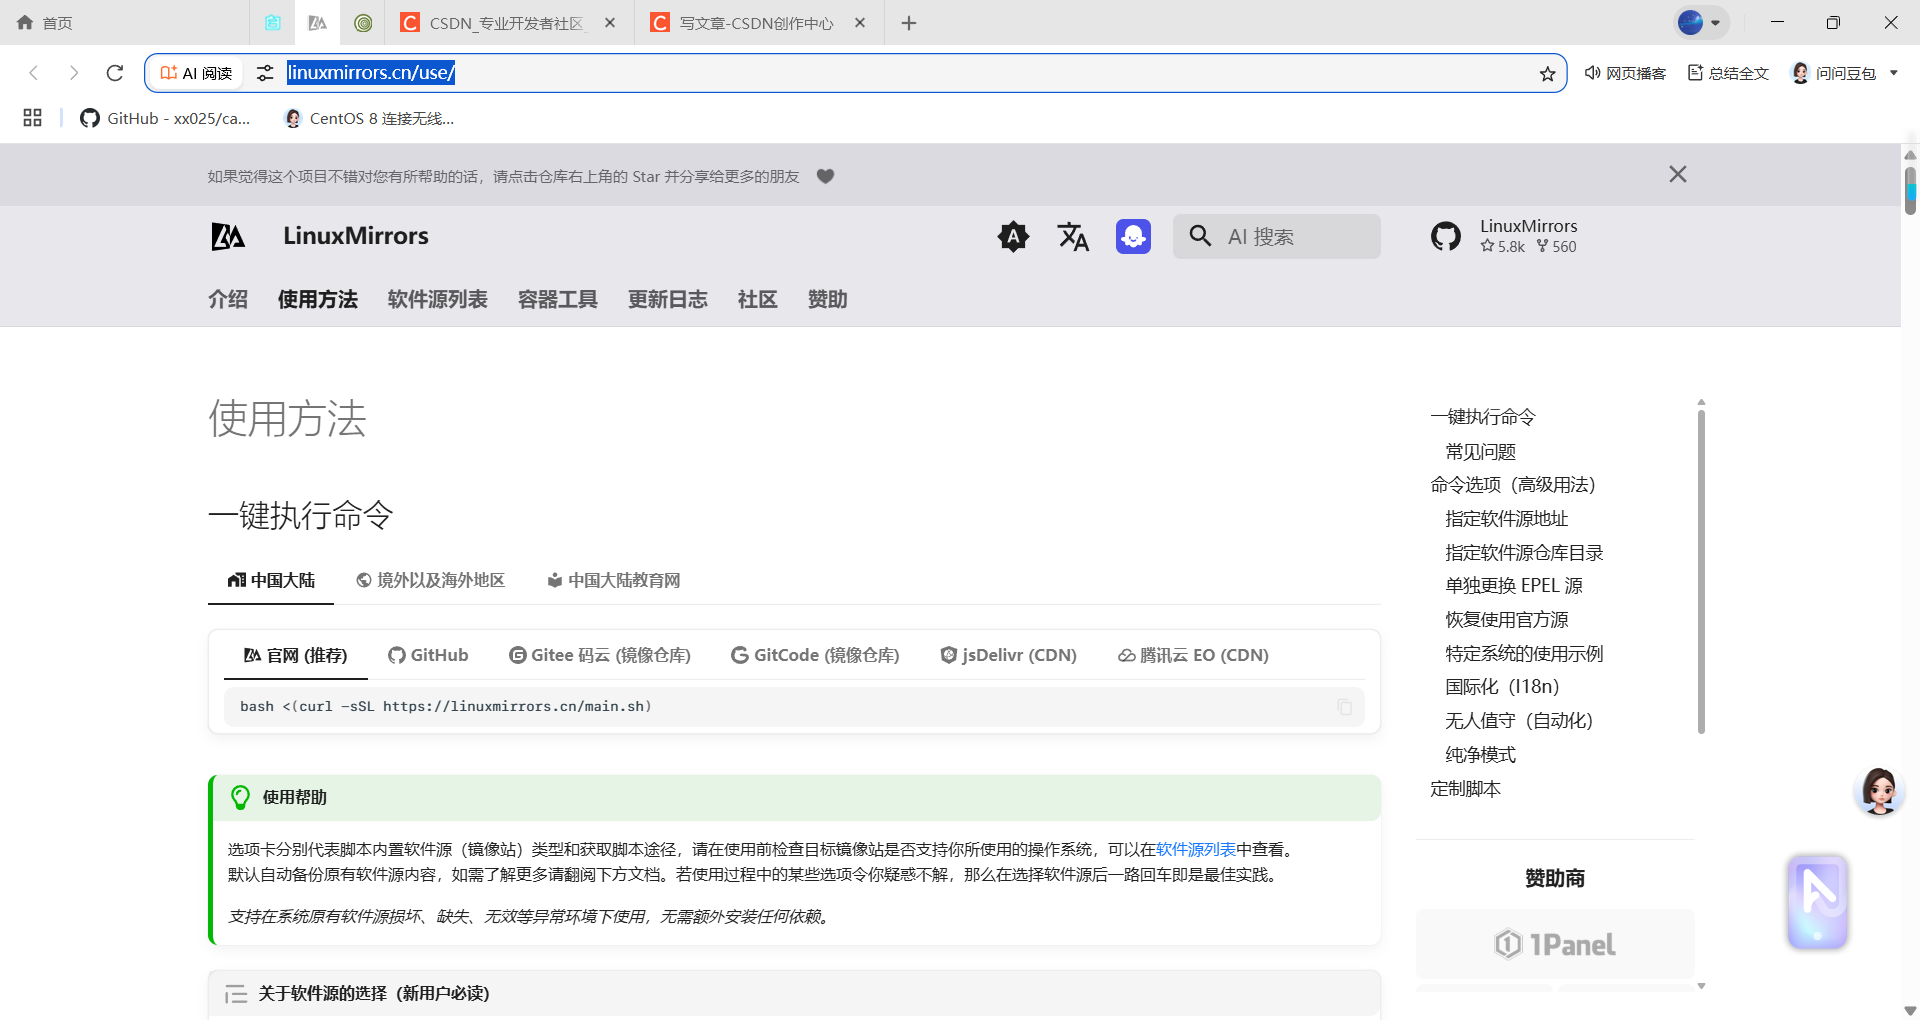Click the AI 搜索 search box
This screenshot has width=1920, height=1020.
click(x=1277, y=236)
